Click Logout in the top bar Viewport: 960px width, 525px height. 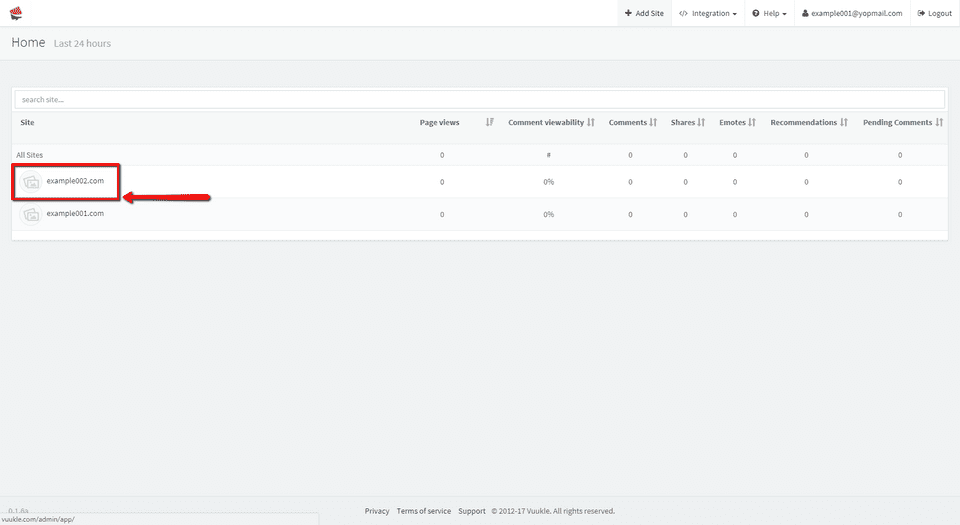tap(935, 14)
